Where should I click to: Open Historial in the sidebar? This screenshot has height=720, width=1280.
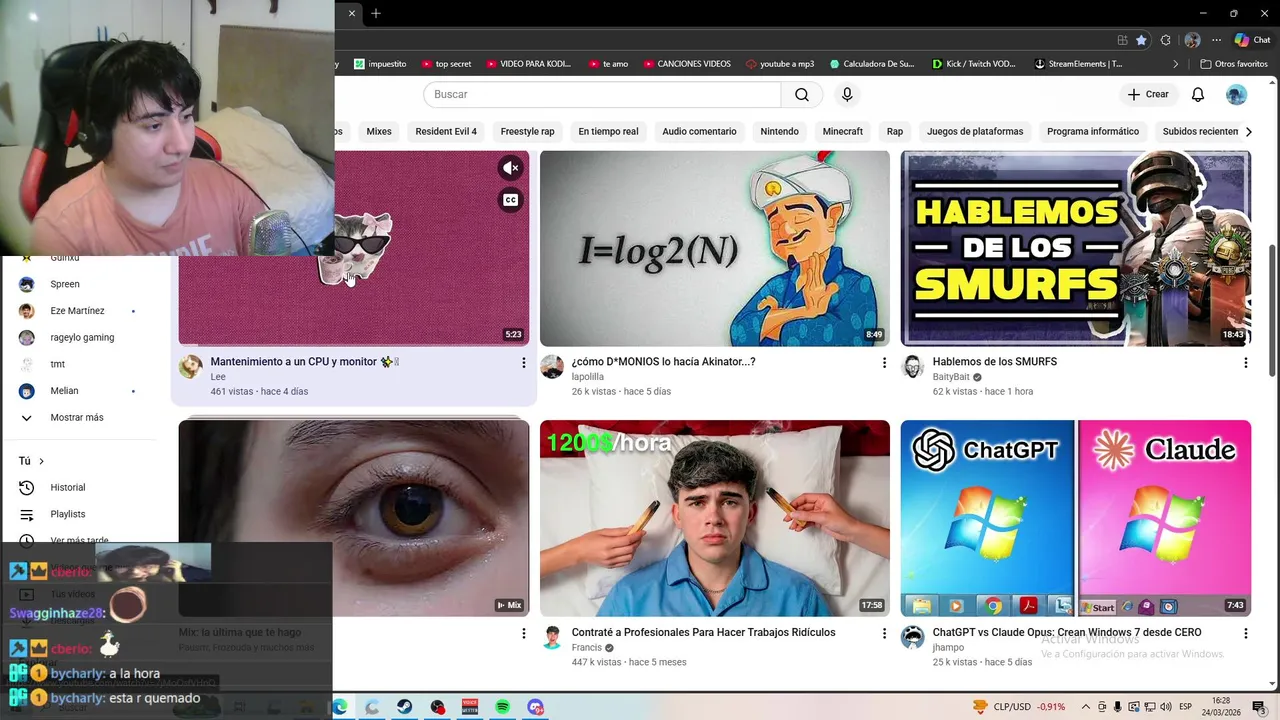68,487
